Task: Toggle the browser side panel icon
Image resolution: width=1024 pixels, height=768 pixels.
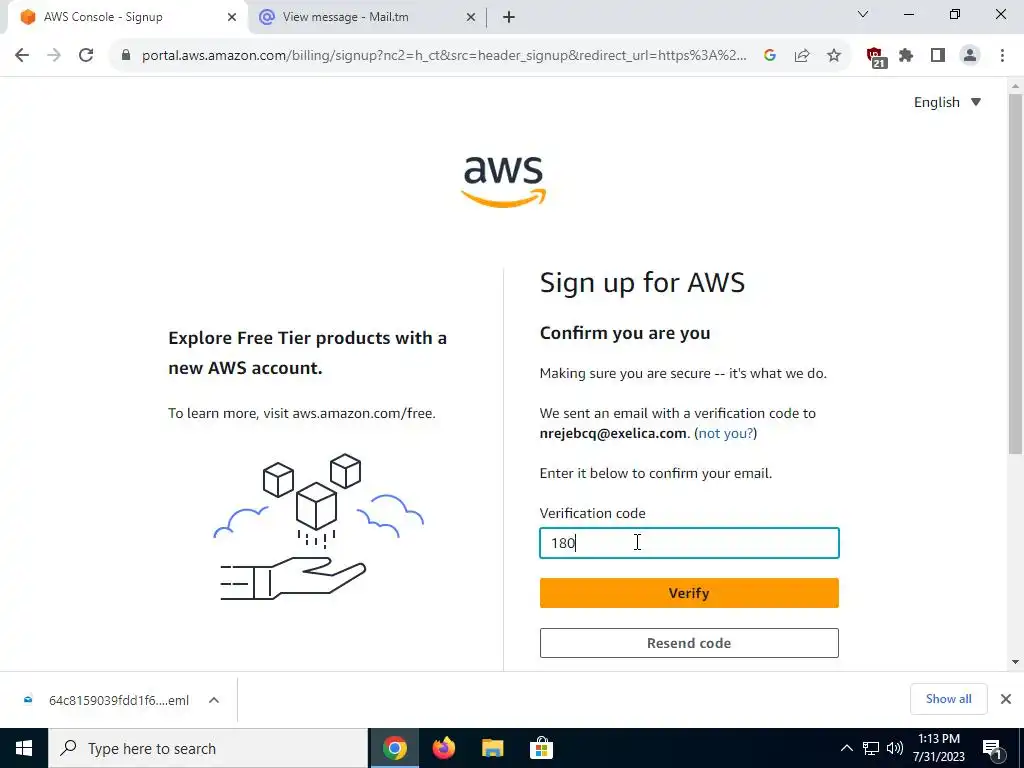Action: coord(938,56)
